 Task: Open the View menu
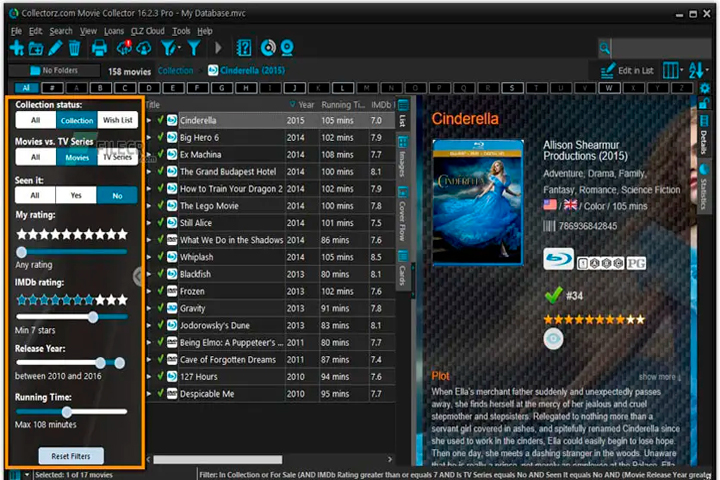(88, 31)
